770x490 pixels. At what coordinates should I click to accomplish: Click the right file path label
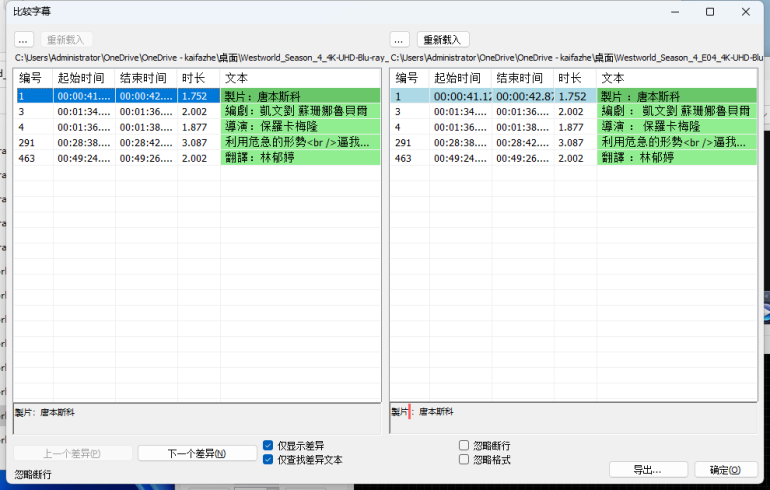tap(577, 58)
